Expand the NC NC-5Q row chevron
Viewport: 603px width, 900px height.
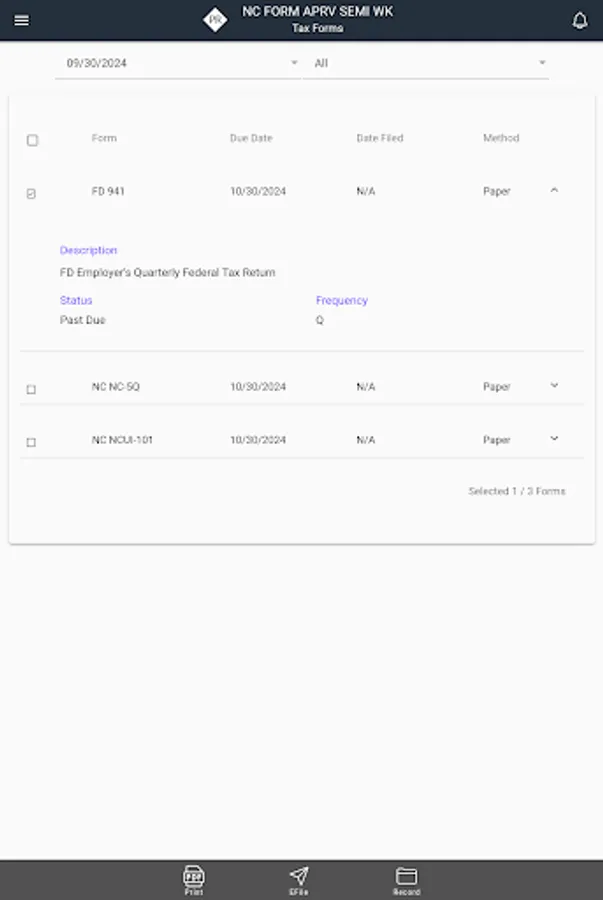556,386
